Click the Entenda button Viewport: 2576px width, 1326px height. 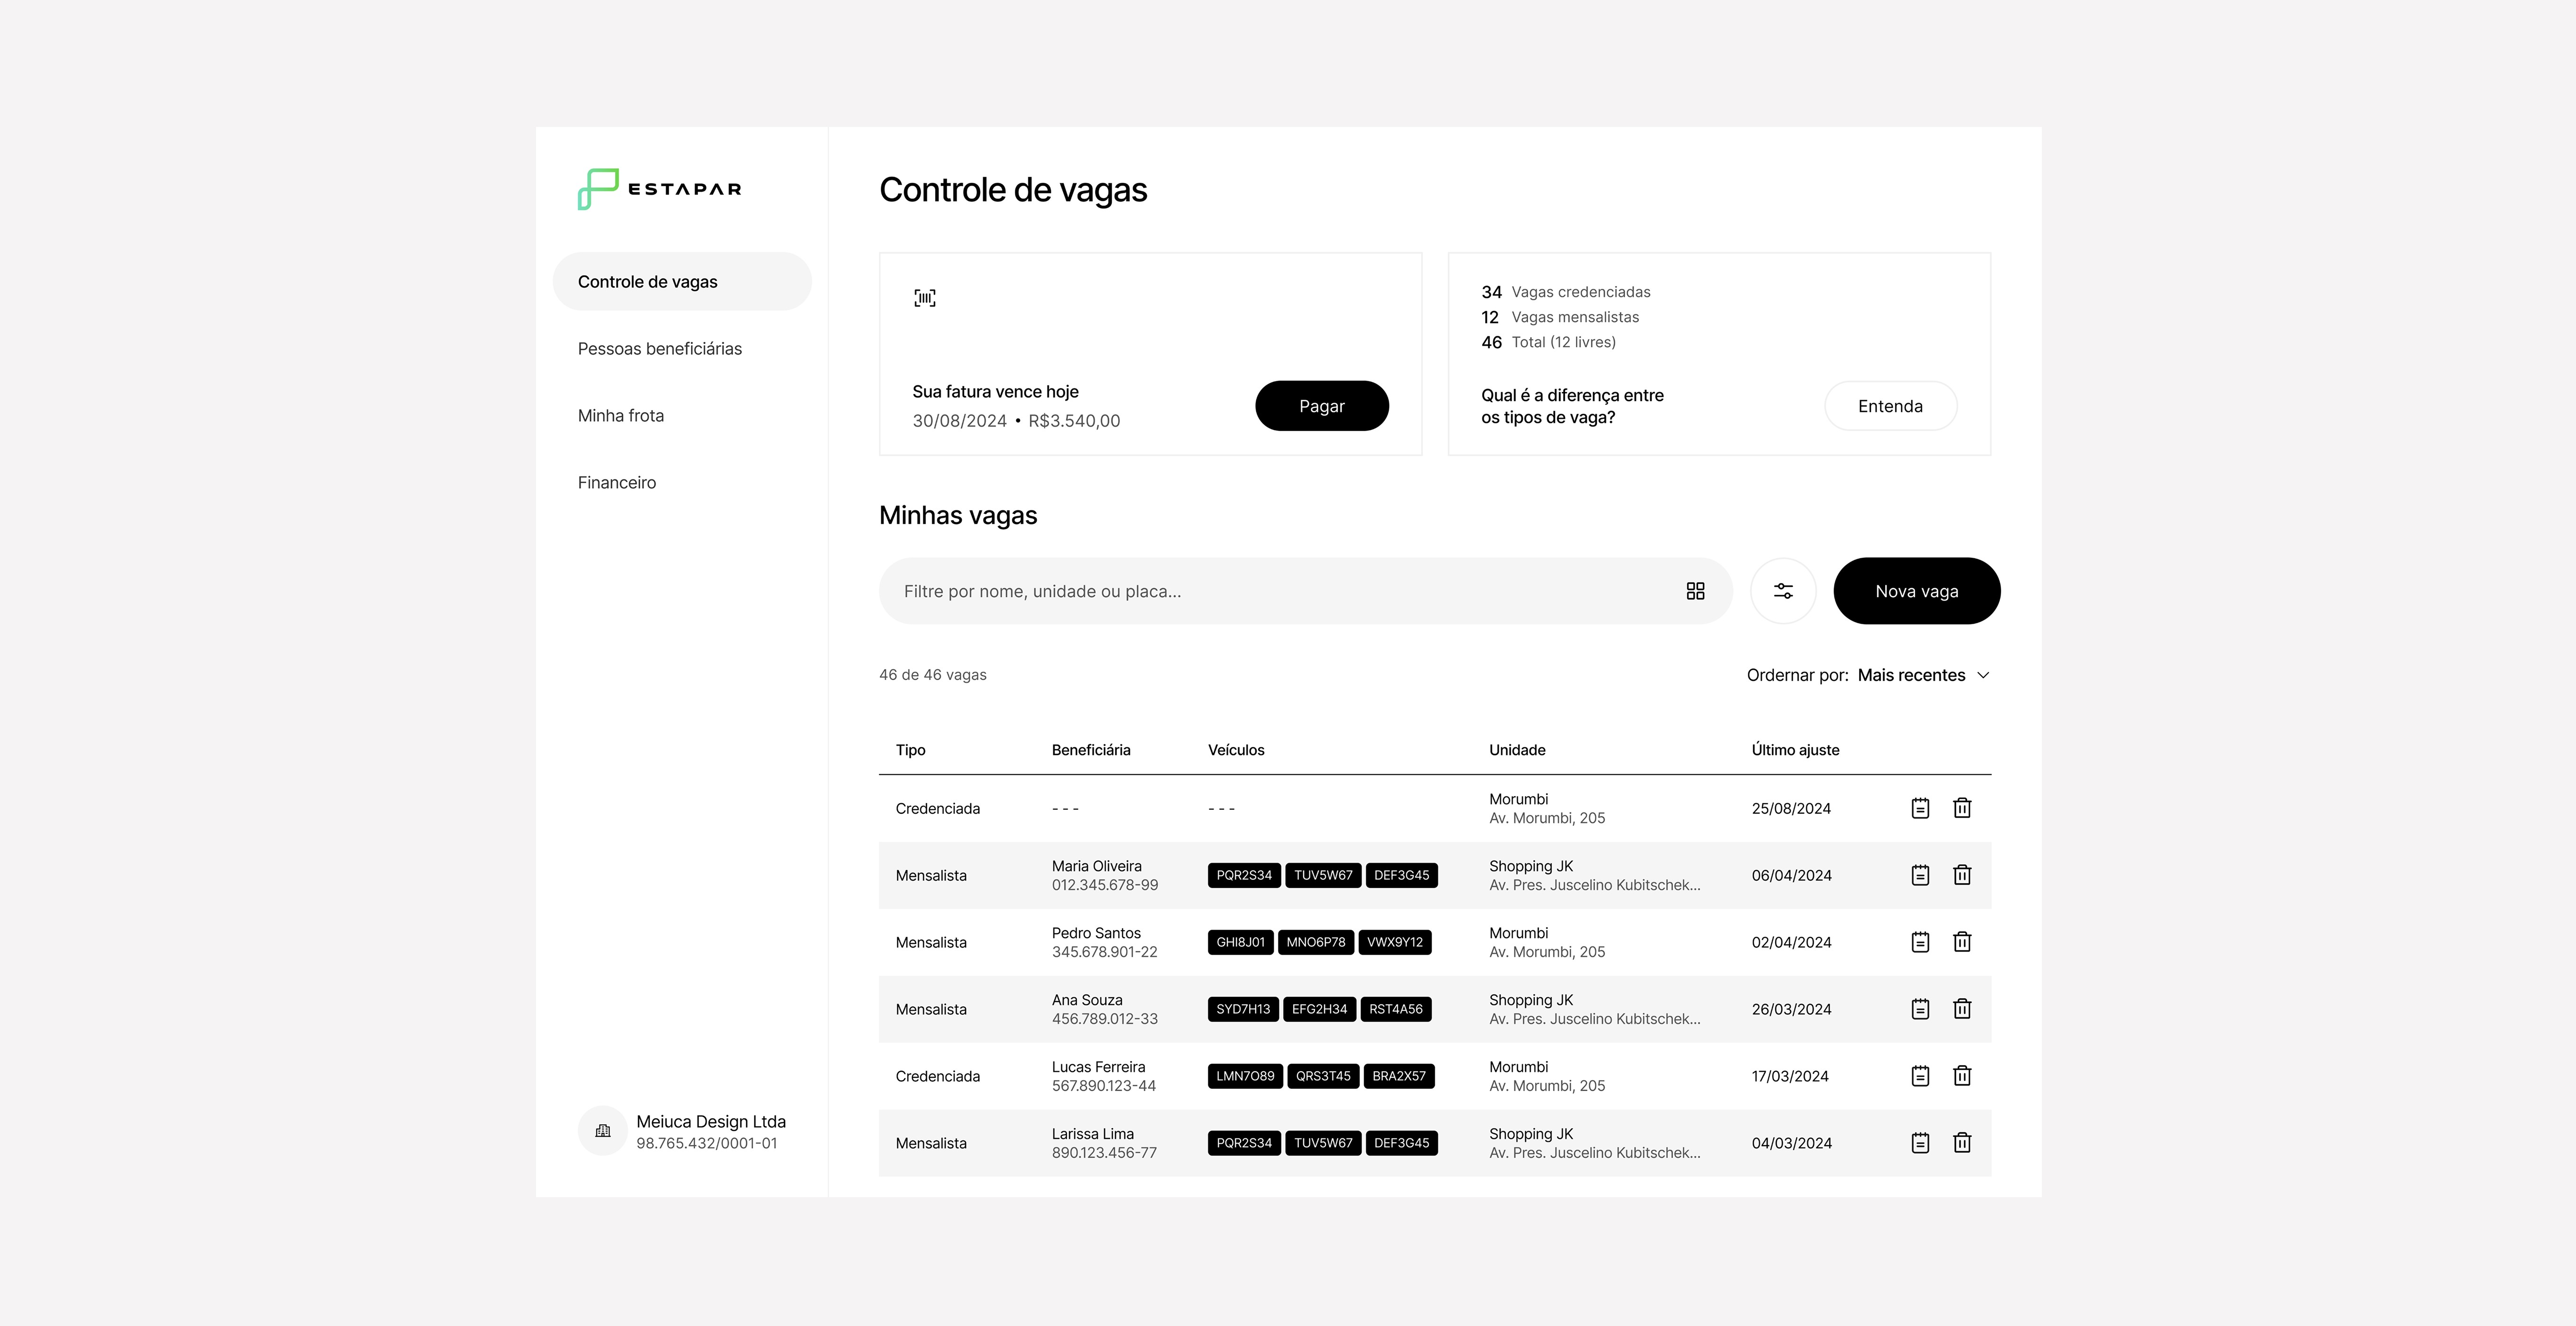pos(1890,406)
